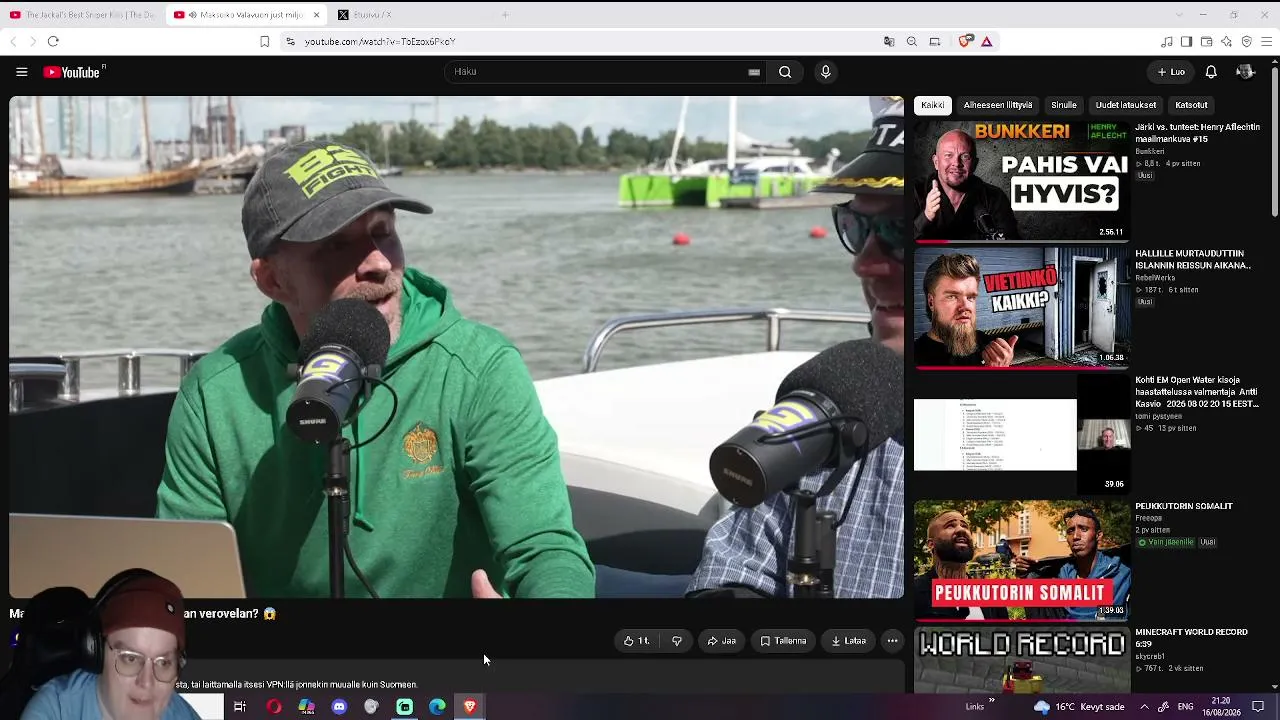This screenshot has height=720, width=1280.
Task: Expand the Links toolbar chevron on taskbar
Action: pyautogui.click(x=992, y=701)
